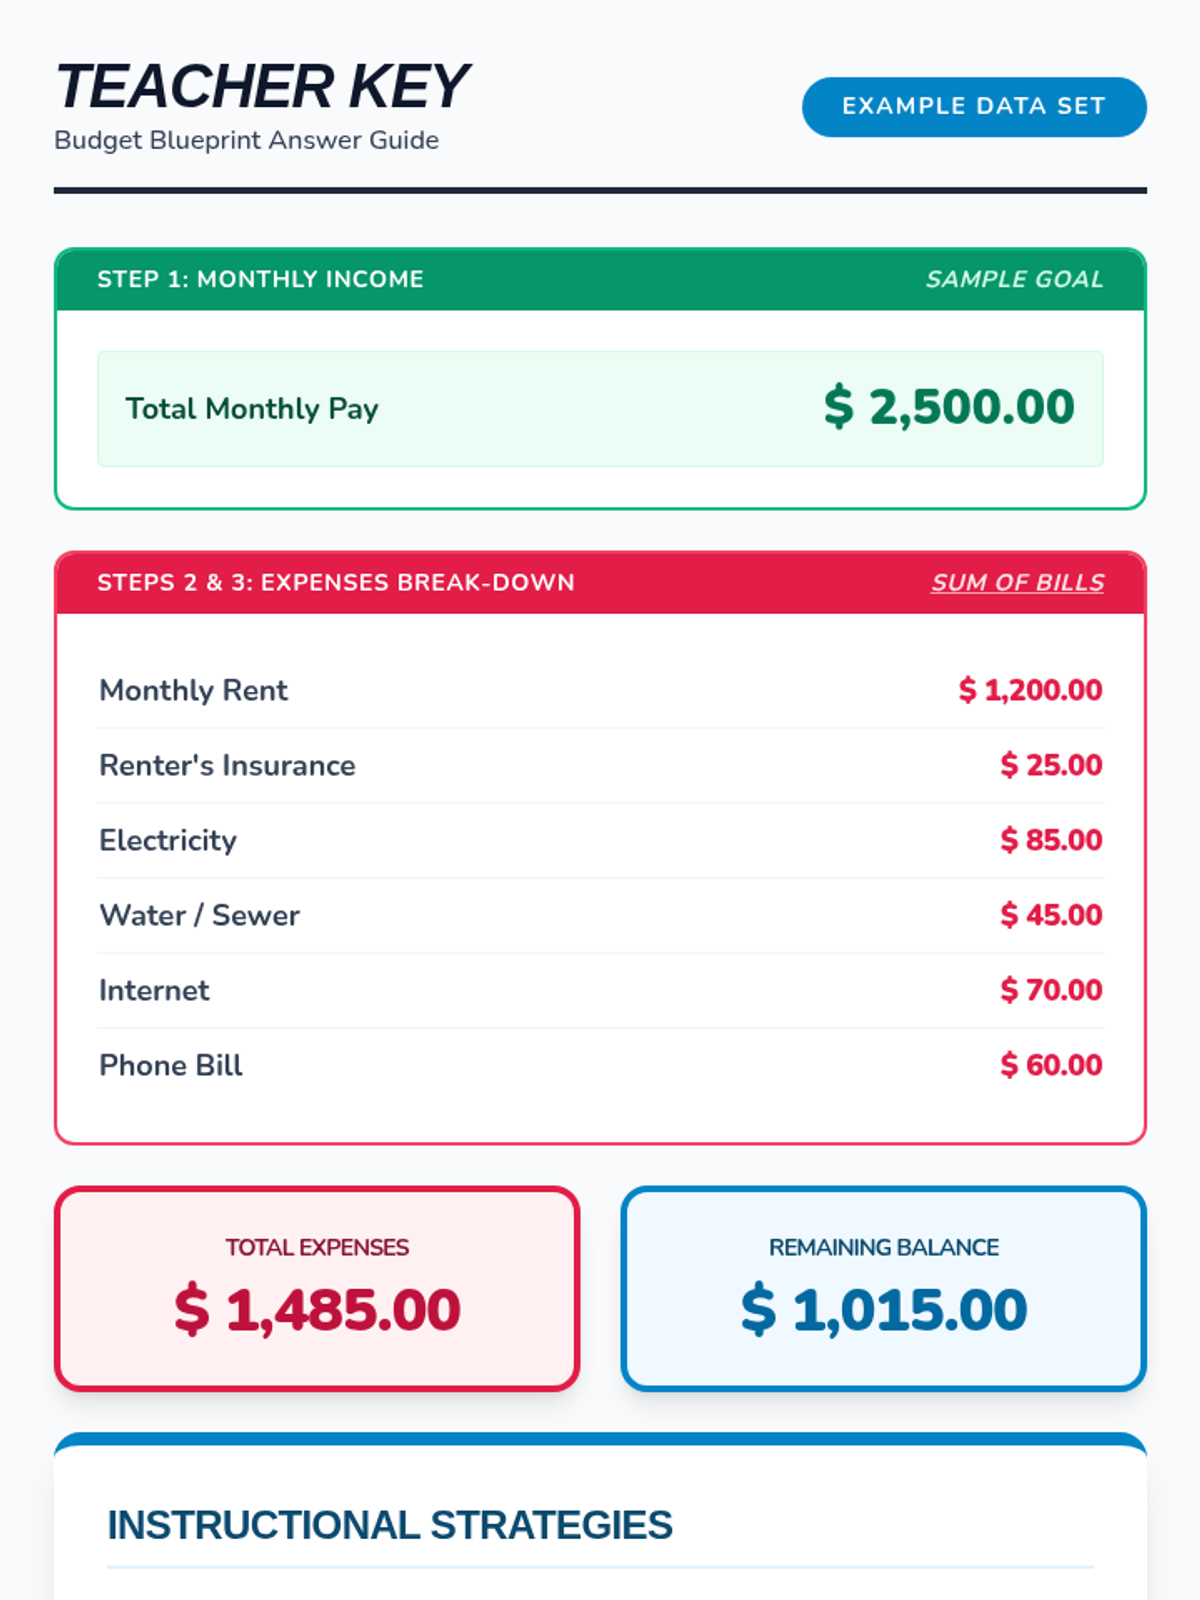Click the $2,500.00 monthly pay amount
Image resolution: width=1200 pixels, height=1600 pixels.
[948, 407]
